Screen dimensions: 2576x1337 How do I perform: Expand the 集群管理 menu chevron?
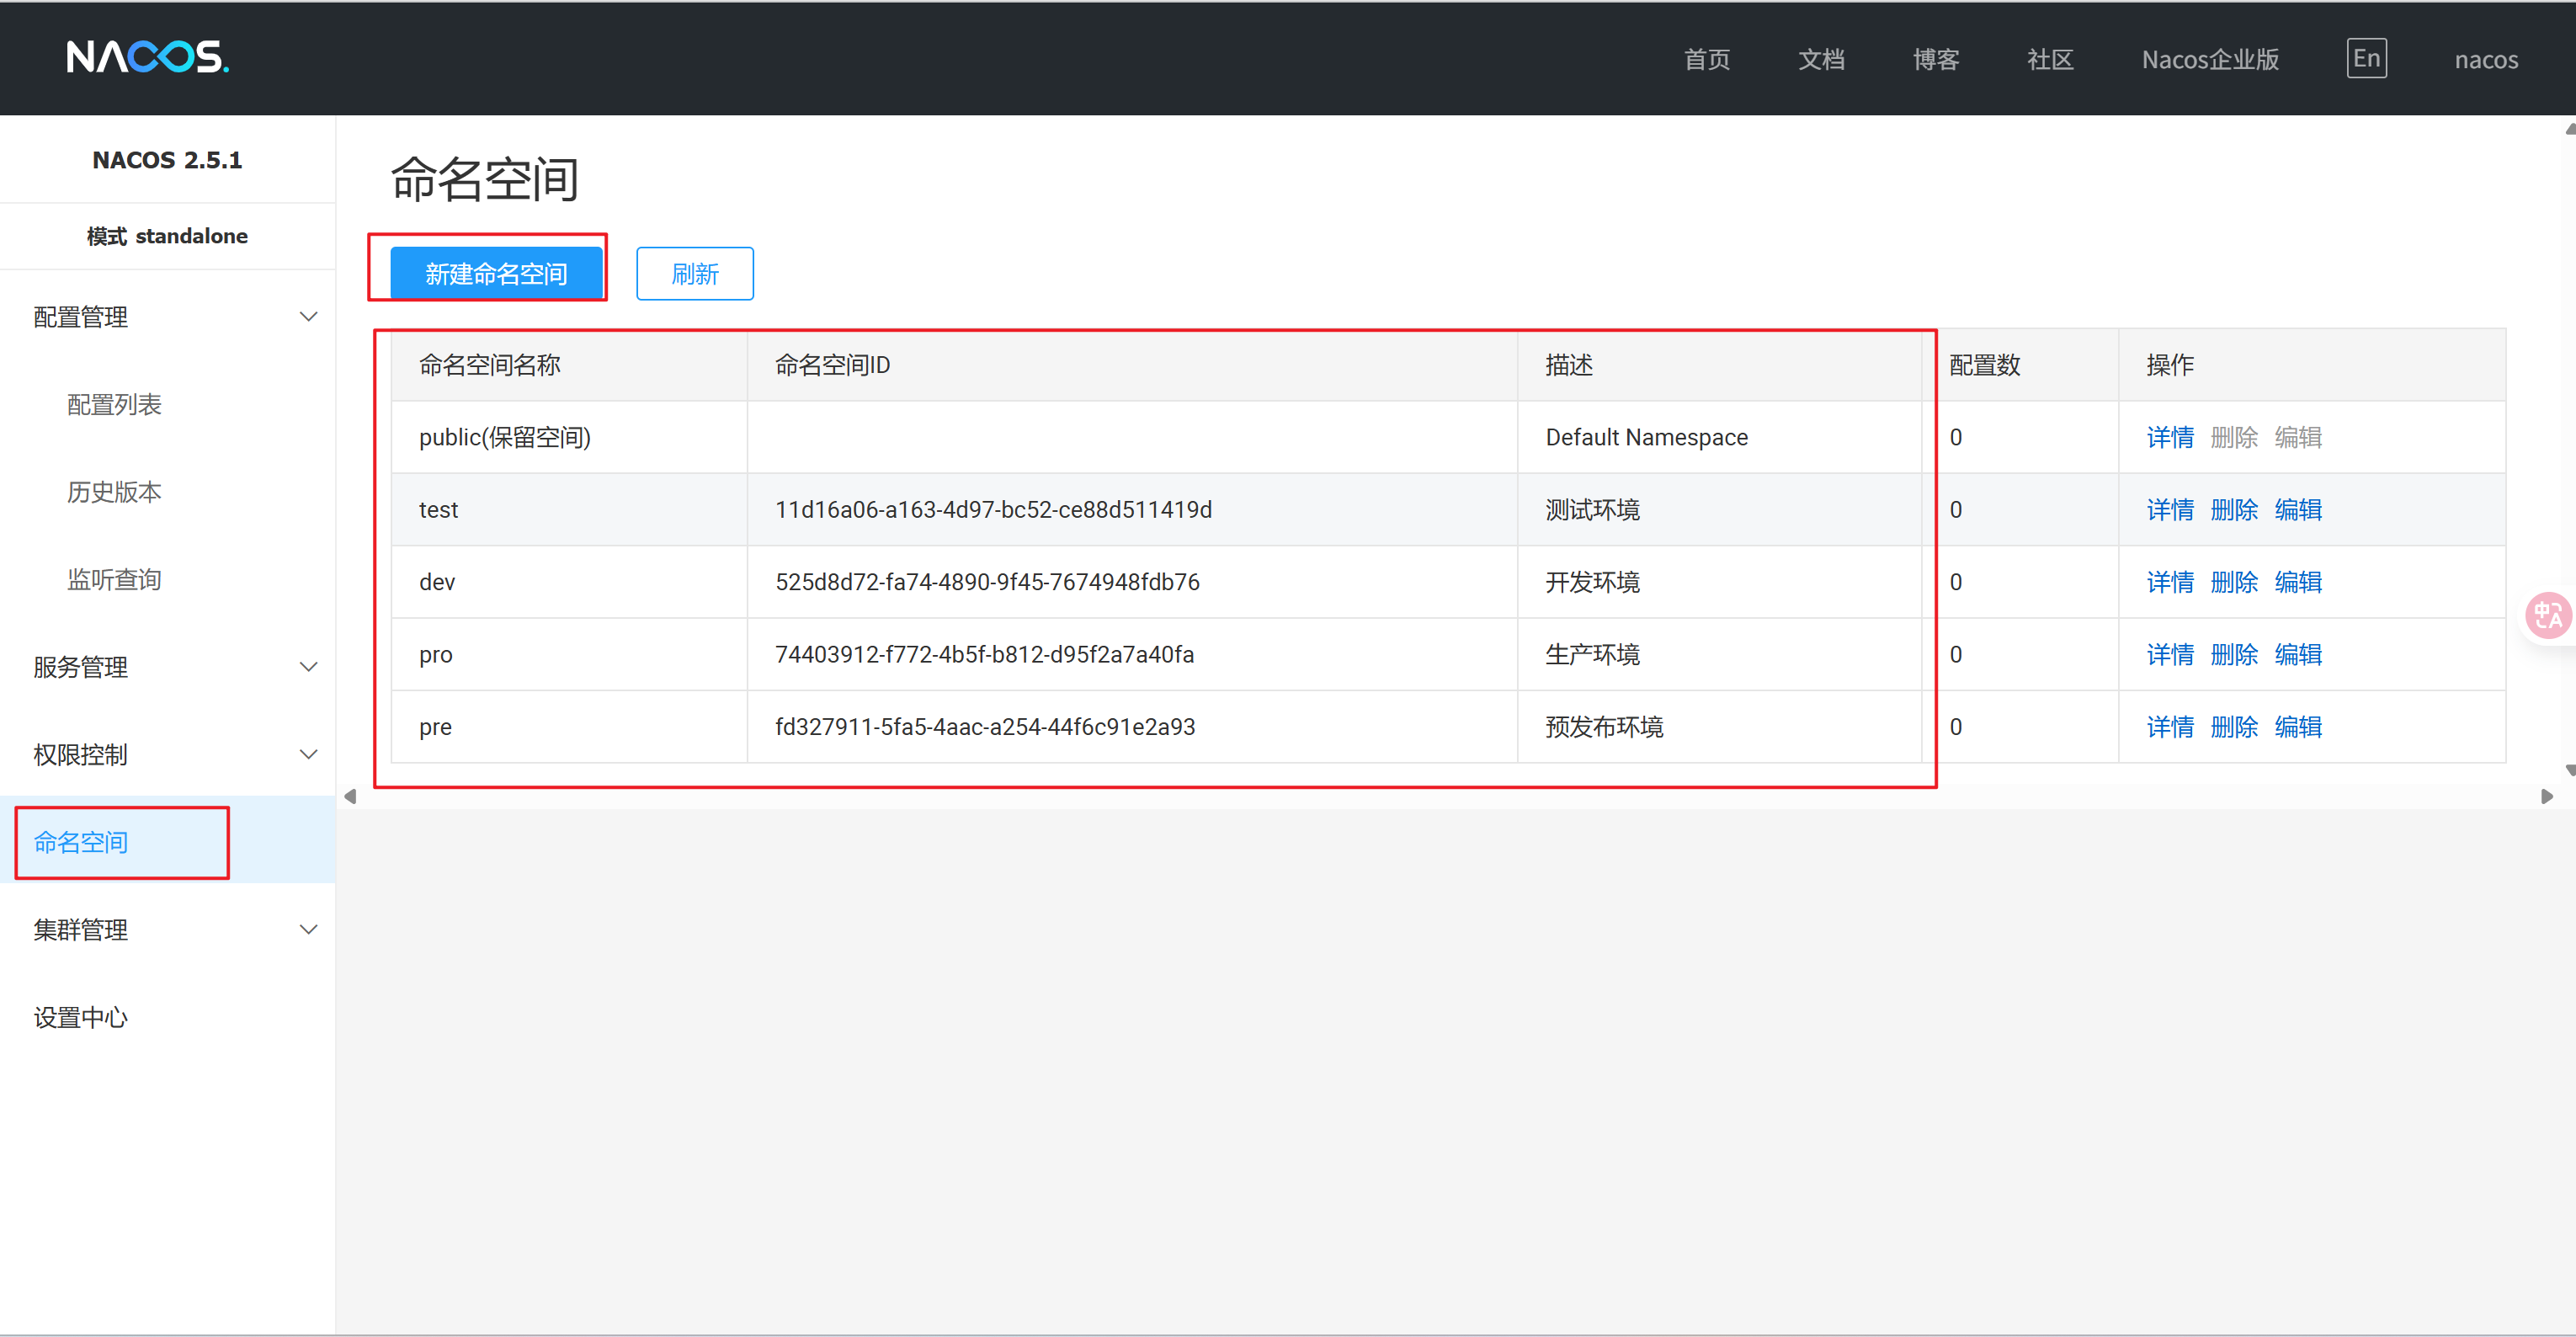click(x=309, y=929)
